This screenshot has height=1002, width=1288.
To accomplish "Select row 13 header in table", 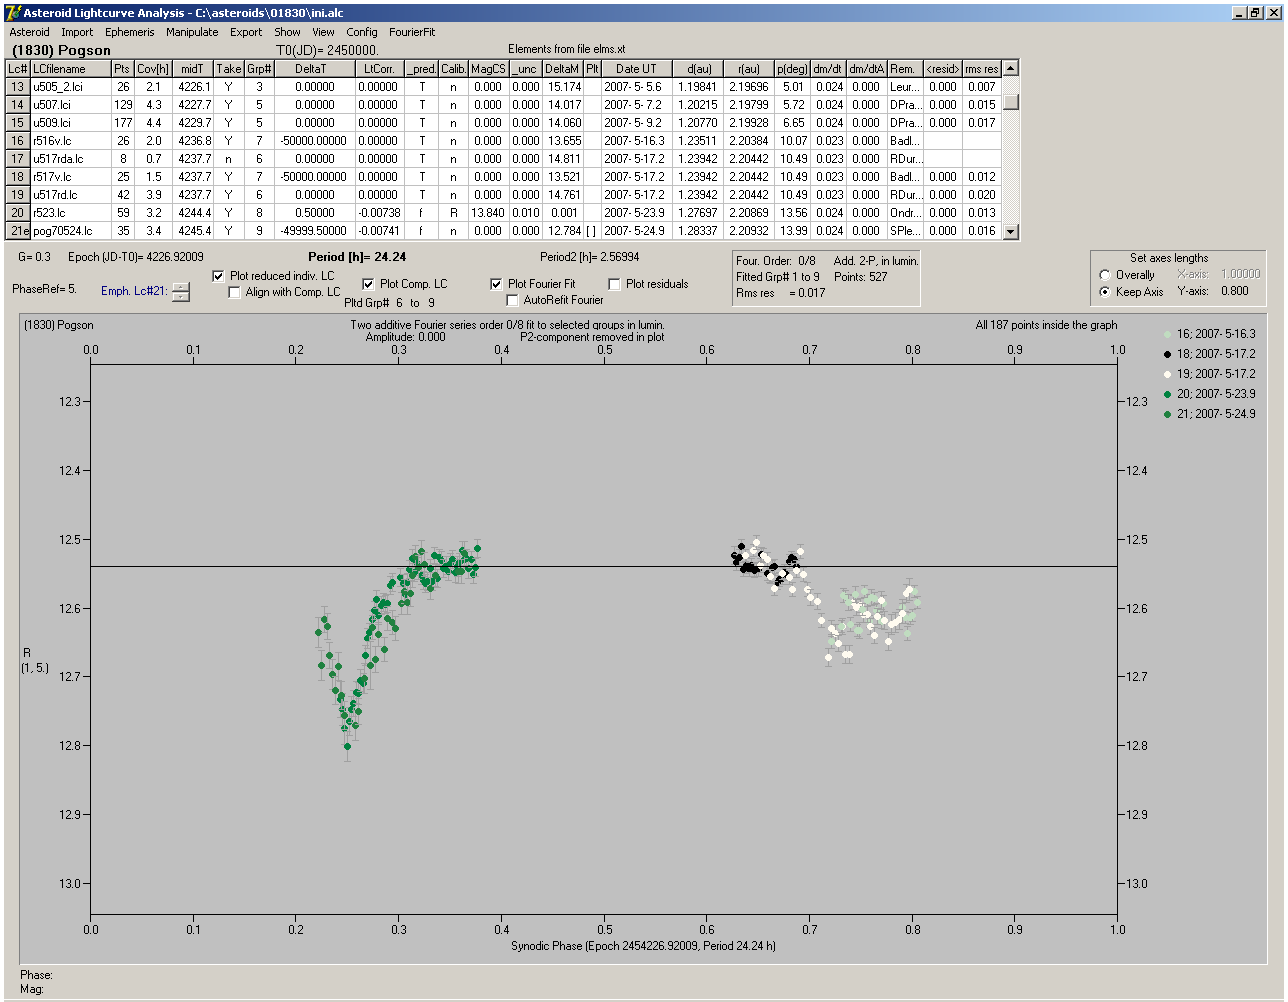I will coord(18,87).
